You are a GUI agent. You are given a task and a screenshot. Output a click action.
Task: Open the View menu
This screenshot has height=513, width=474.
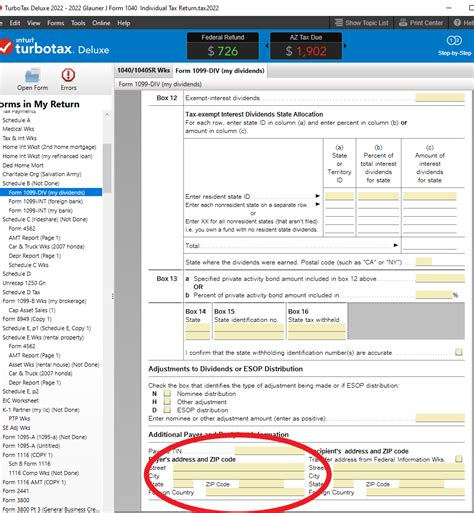click(34, 23)
